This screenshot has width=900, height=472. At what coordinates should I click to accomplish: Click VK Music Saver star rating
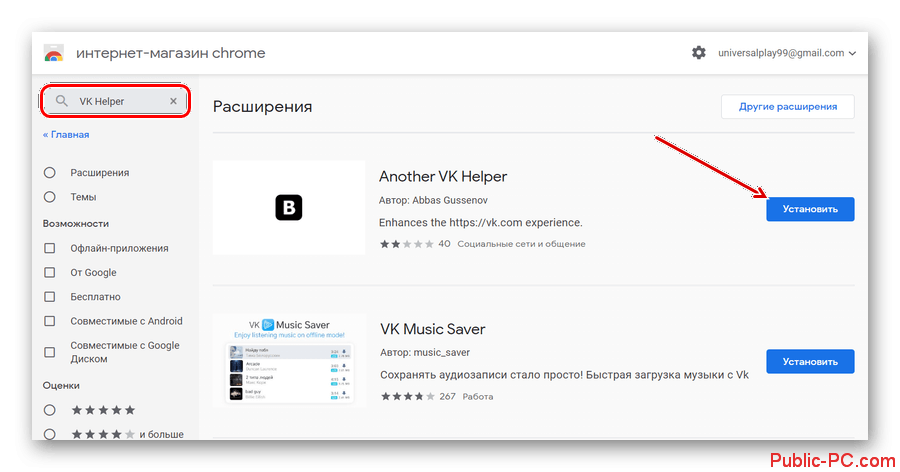click(x=408, y=397)
